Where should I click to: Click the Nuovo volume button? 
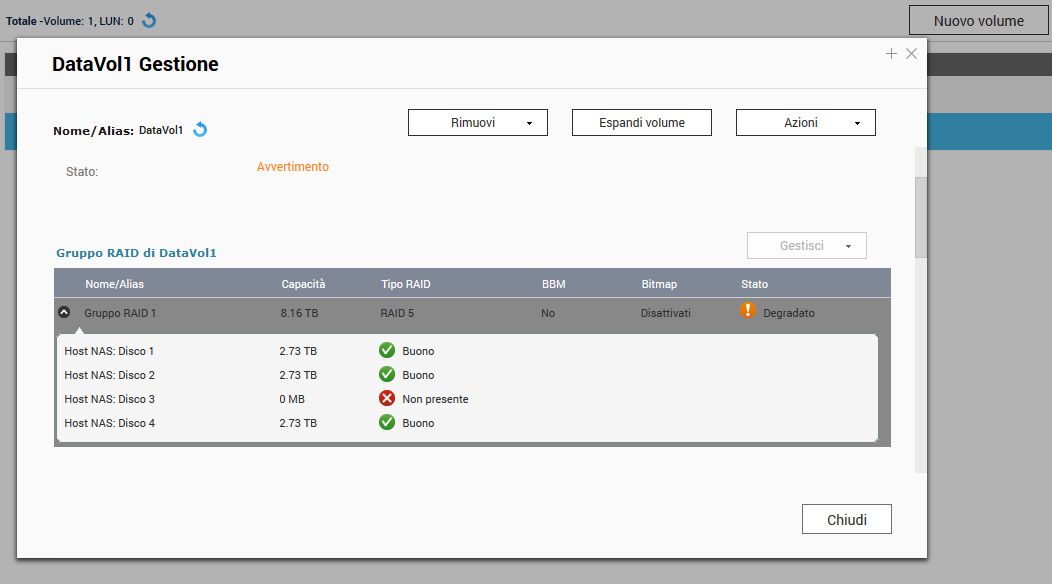(978, 21)
